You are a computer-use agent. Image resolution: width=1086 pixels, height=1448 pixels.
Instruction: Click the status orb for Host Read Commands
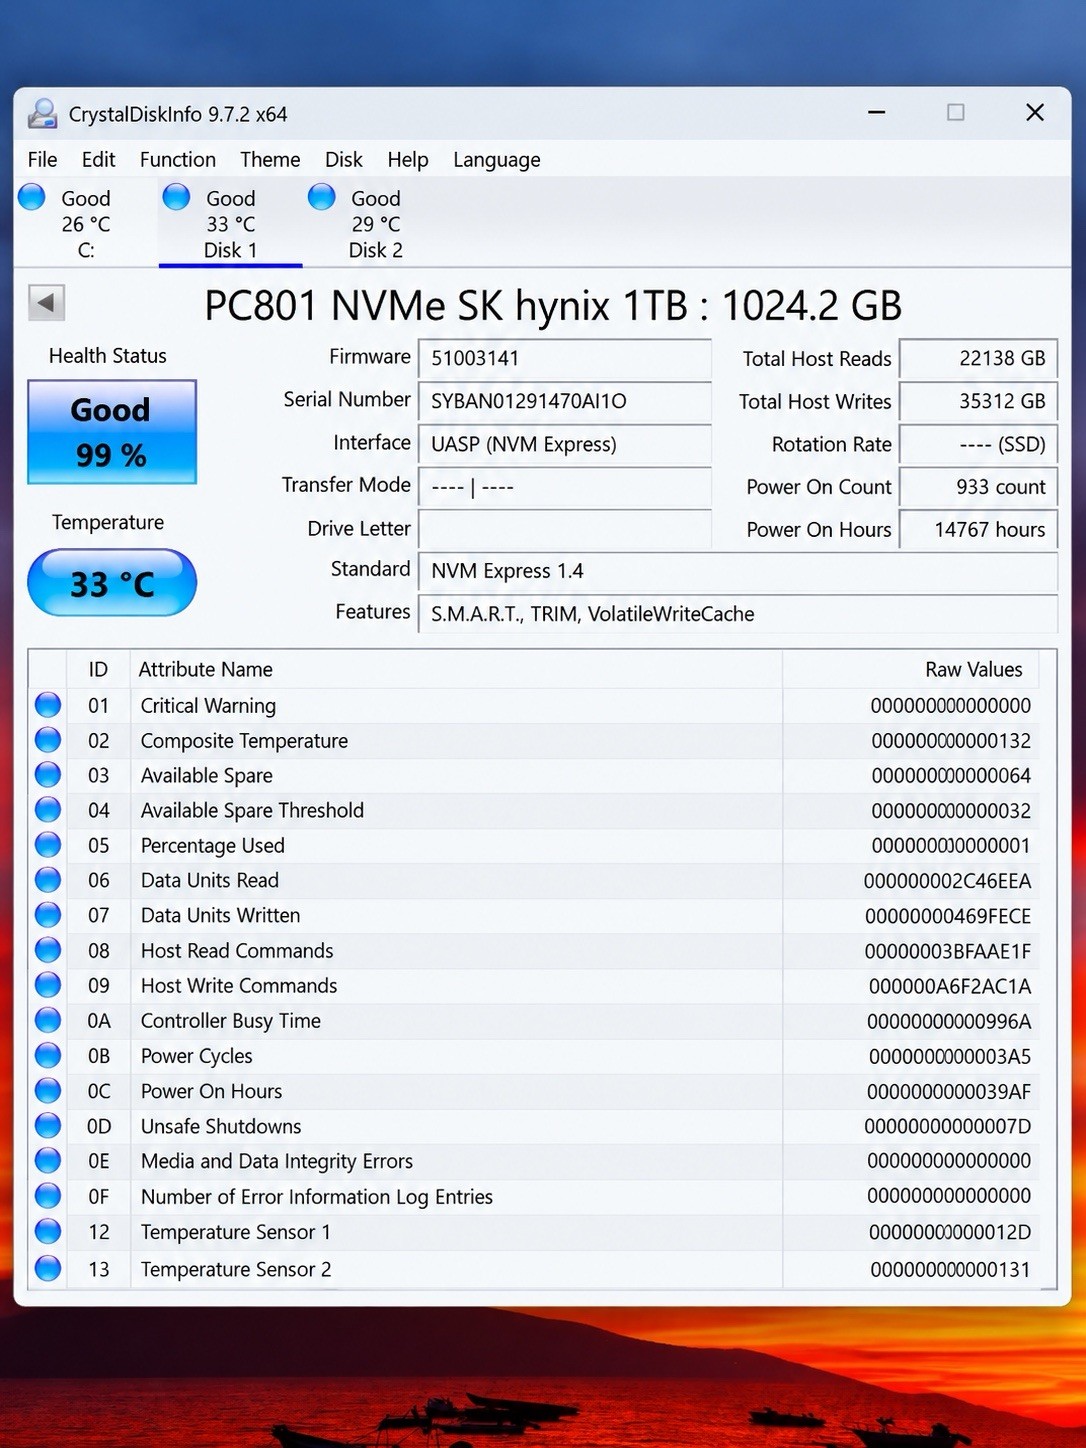click(48, 950)
